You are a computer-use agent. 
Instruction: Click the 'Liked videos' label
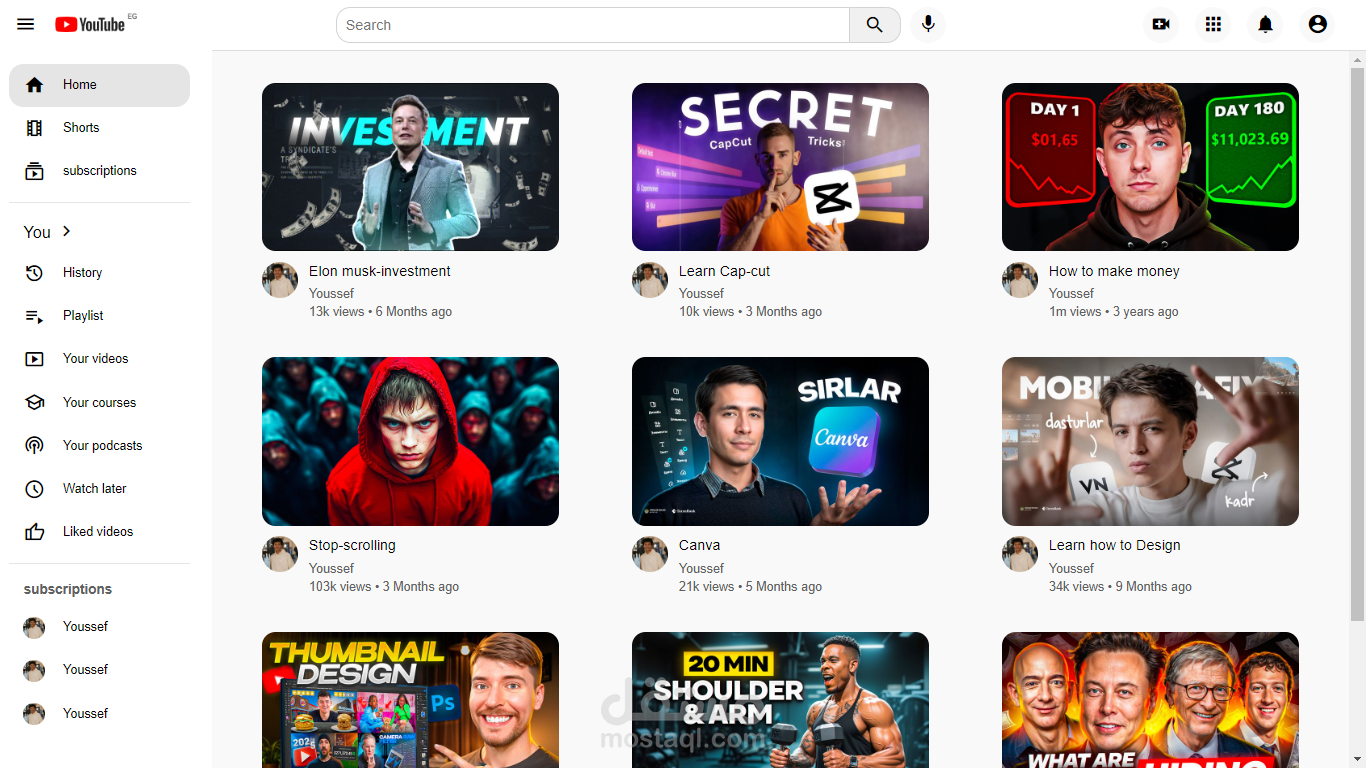(x=98, y=532)
